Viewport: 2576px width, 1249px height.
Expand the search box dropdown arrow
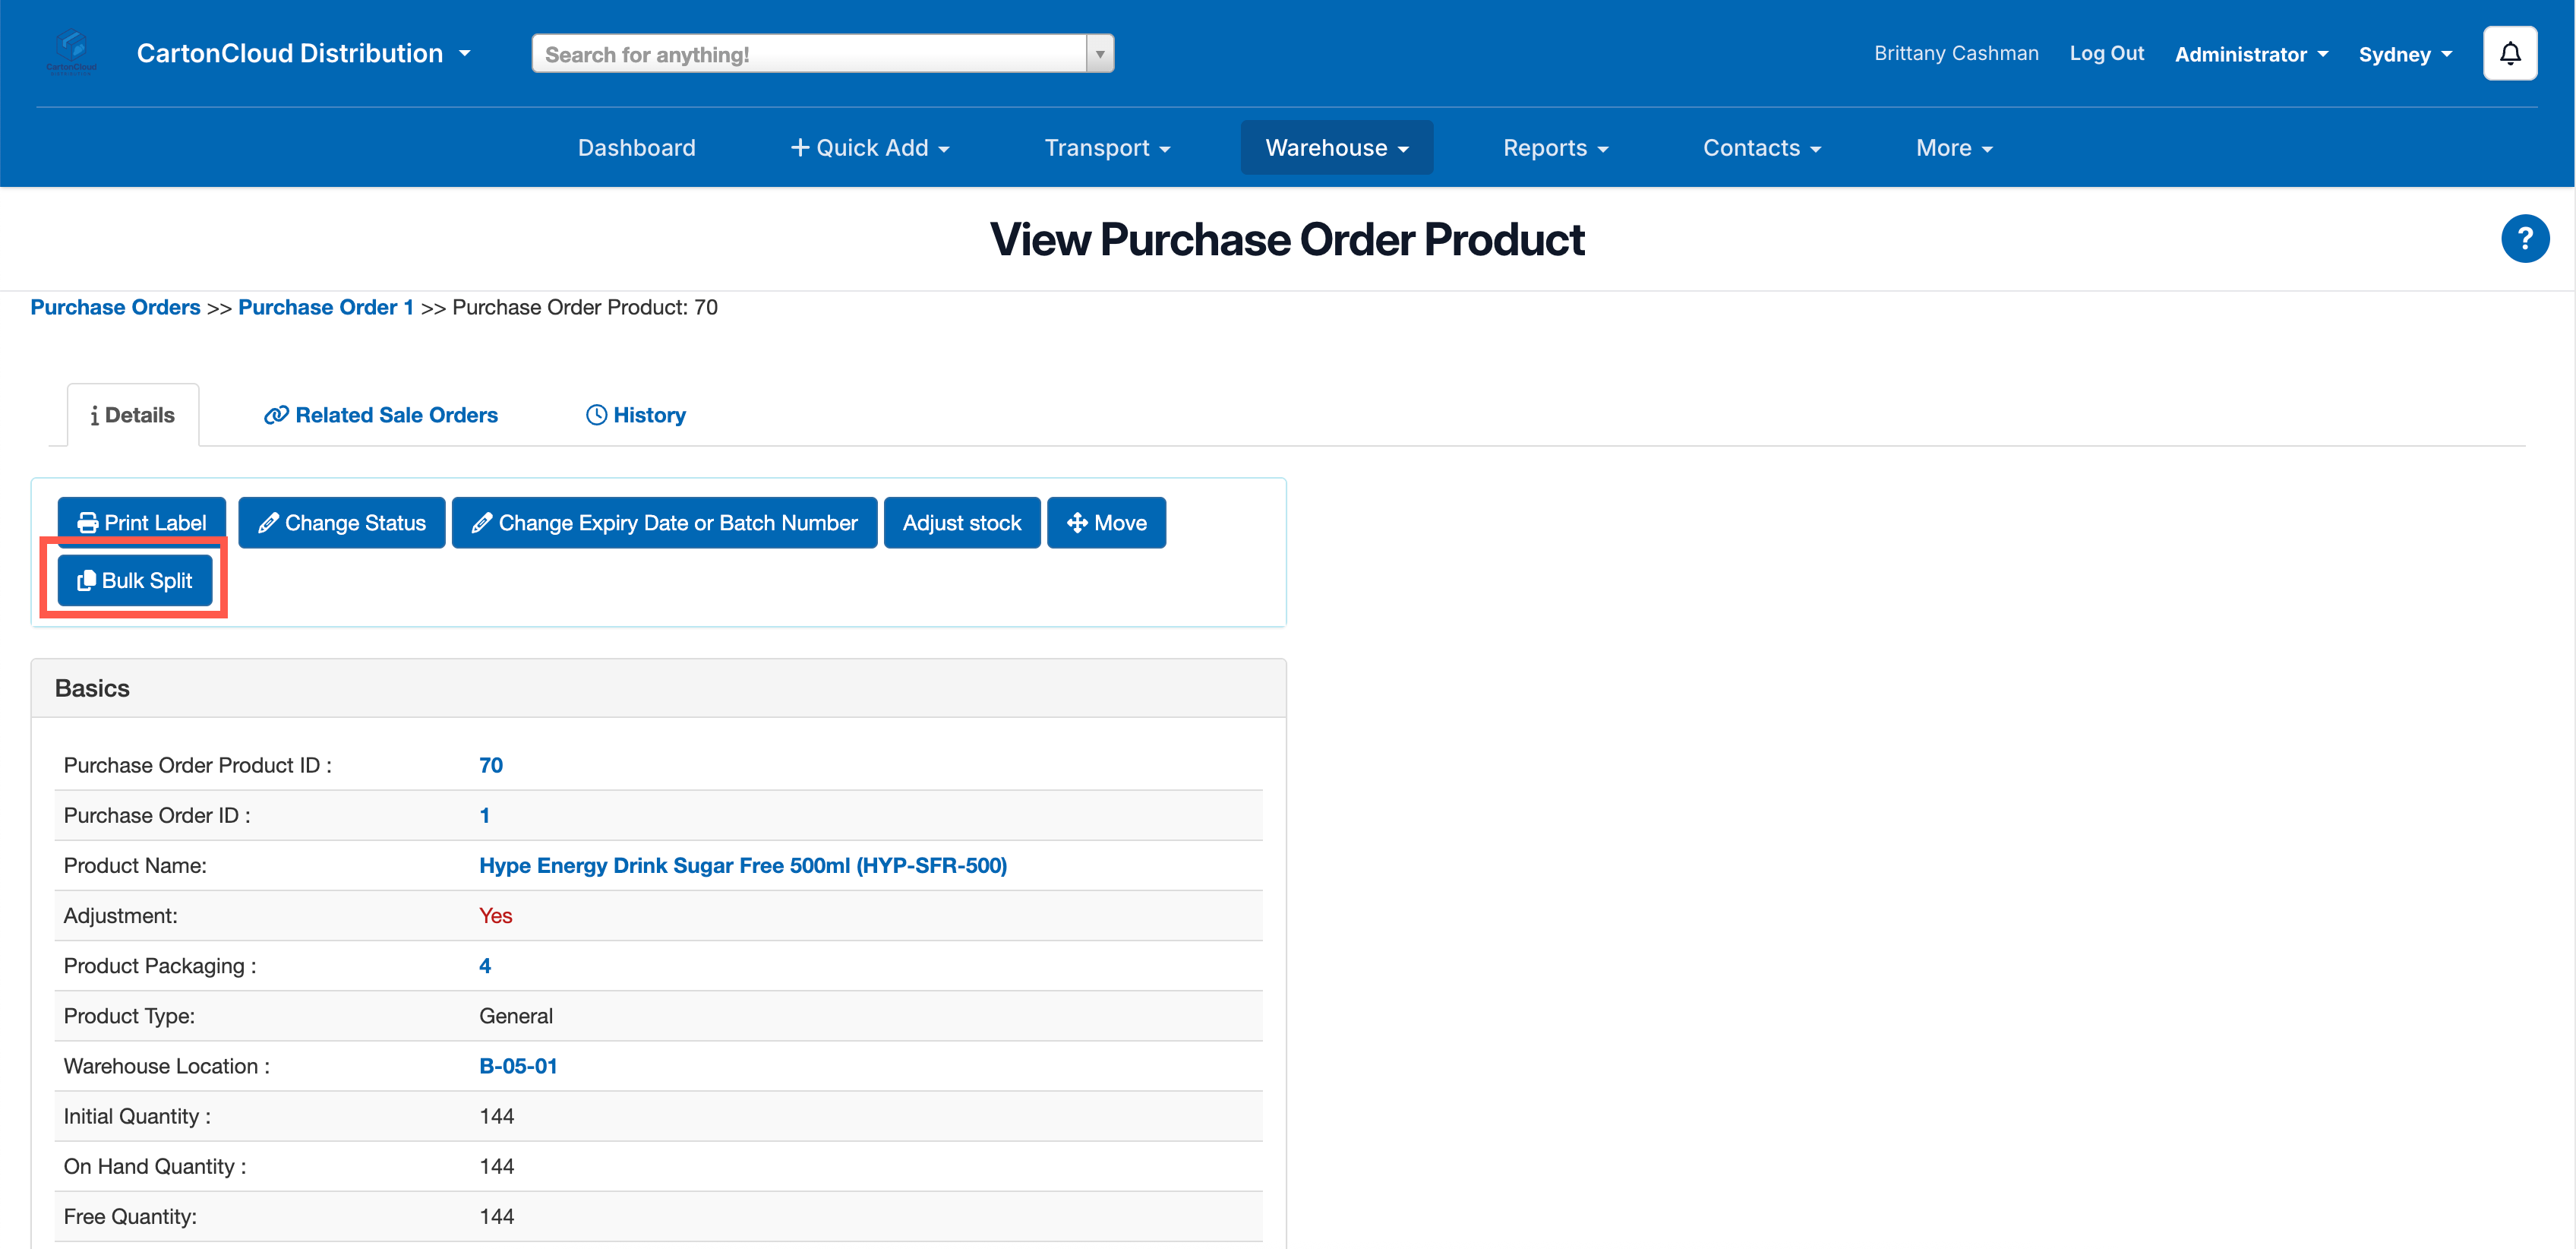(1099, 54)
